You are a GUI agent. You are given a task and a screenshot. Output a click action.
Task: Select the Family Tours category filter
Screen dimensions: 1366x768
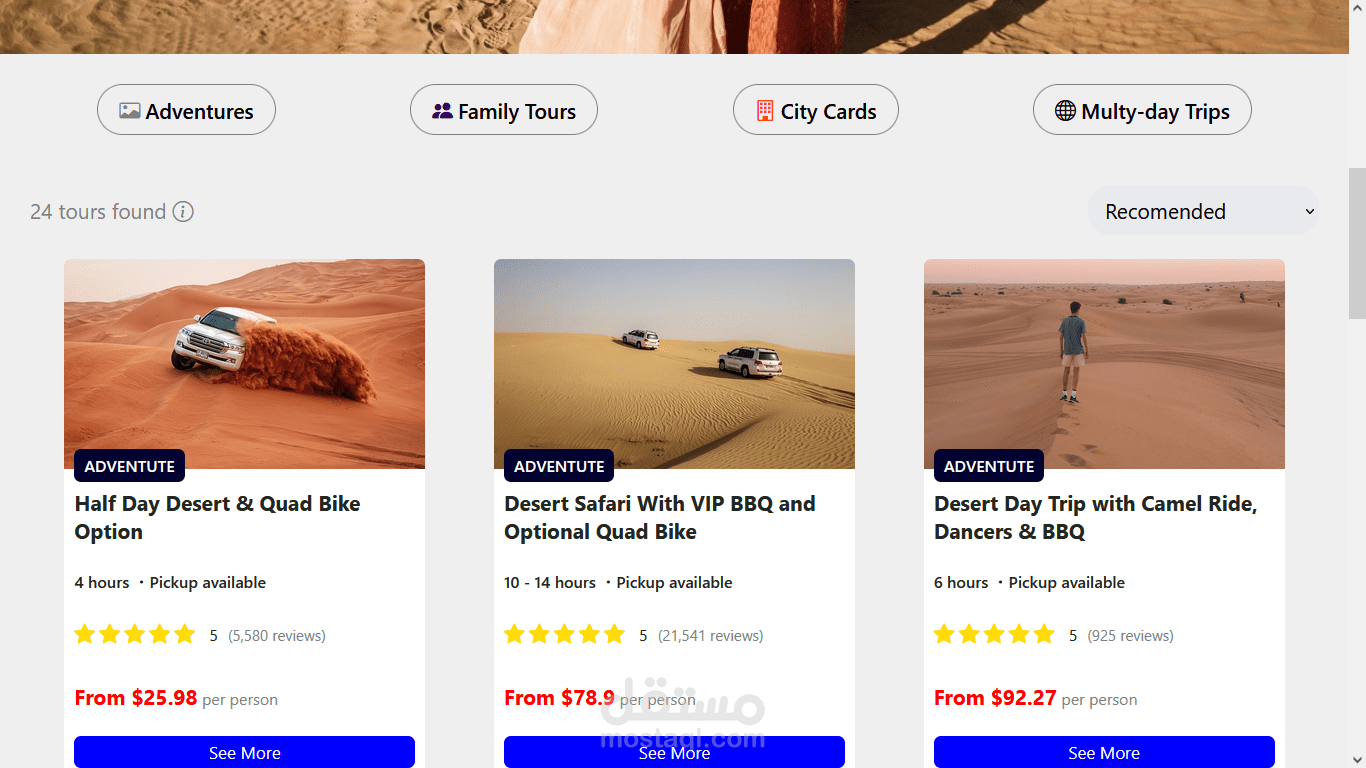(x=504, y=110)
